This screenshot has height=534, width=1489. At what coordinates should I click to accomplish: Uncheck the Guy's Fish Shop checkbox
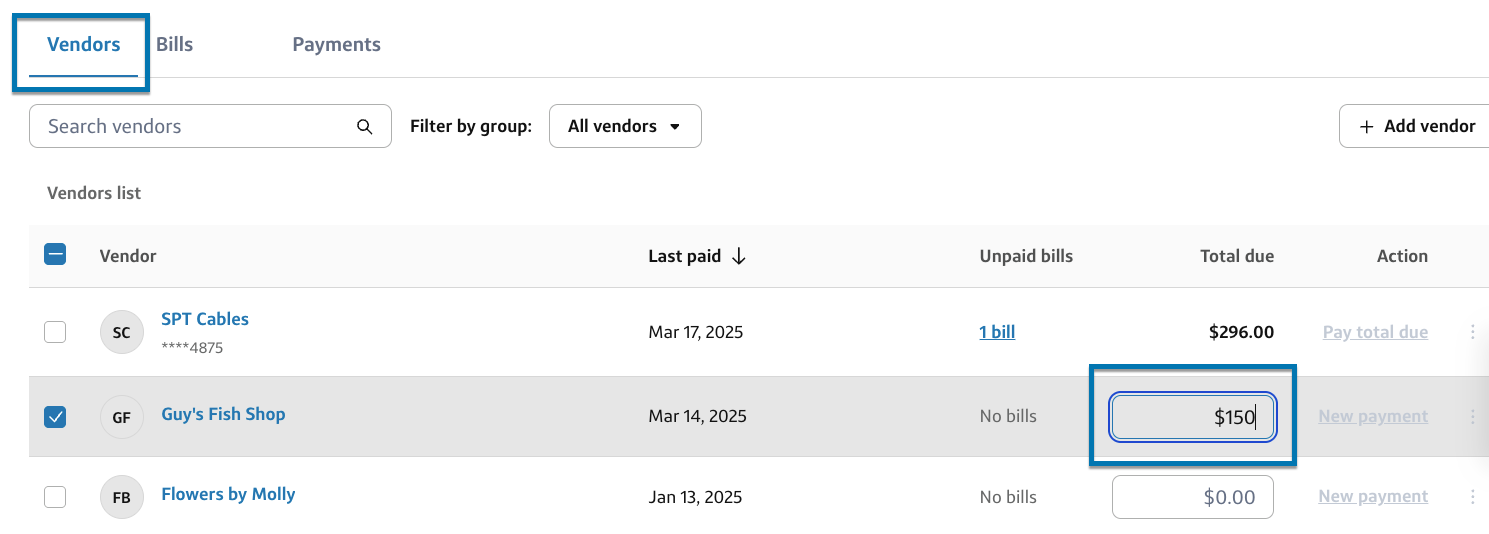coord(55,417)
